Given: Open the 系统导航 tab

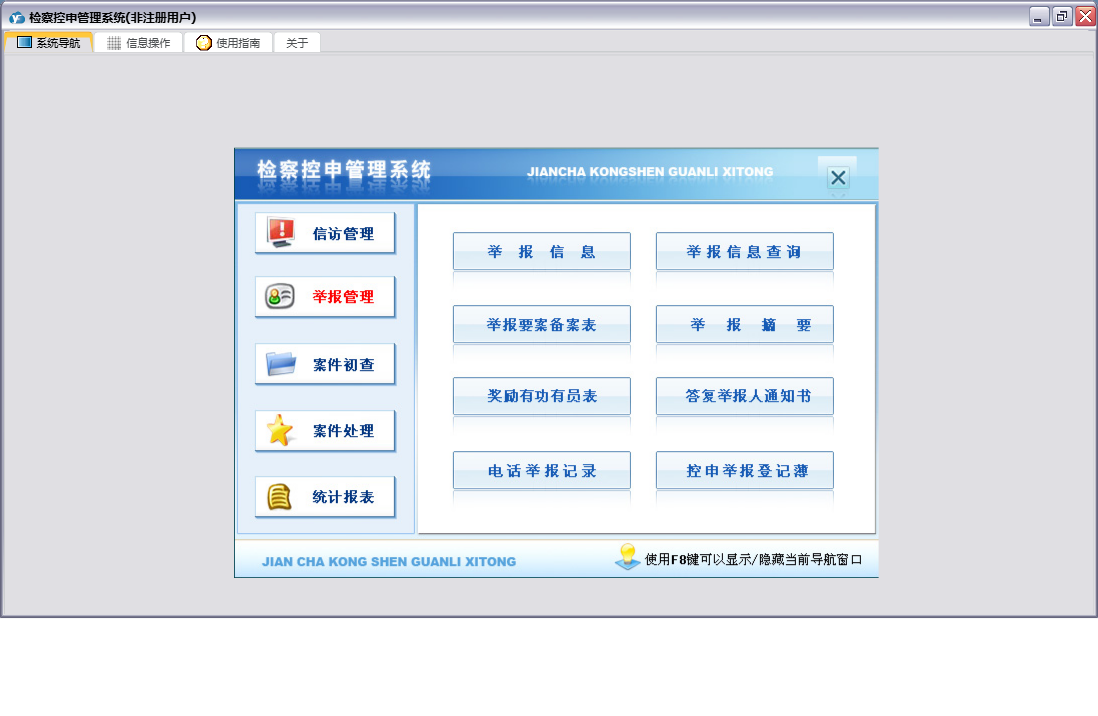Looking at the screenshot, I should click(x=48, y=43).
